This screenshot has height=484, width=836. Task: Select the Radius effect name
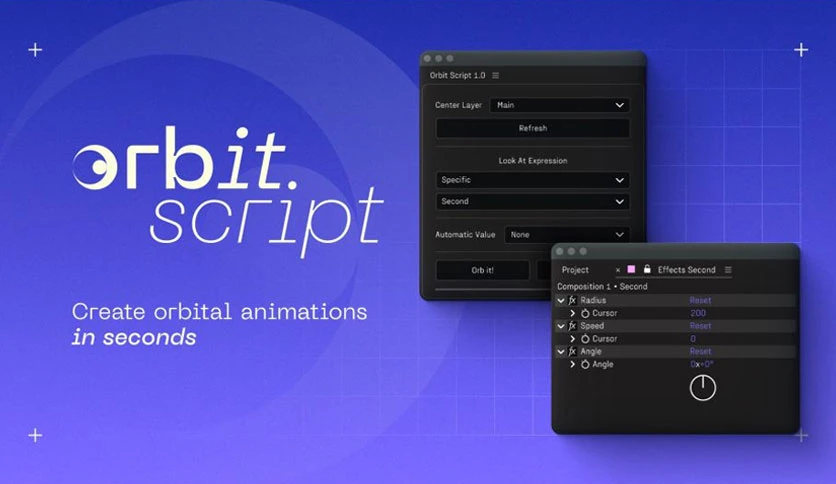[593, 300]
